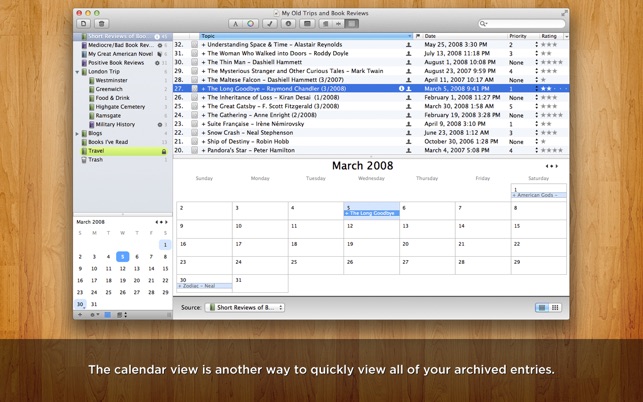Viewport: 643px width, 402px height.
Task: Select Highgate Cemetery in sidebar
Action: 120,107
